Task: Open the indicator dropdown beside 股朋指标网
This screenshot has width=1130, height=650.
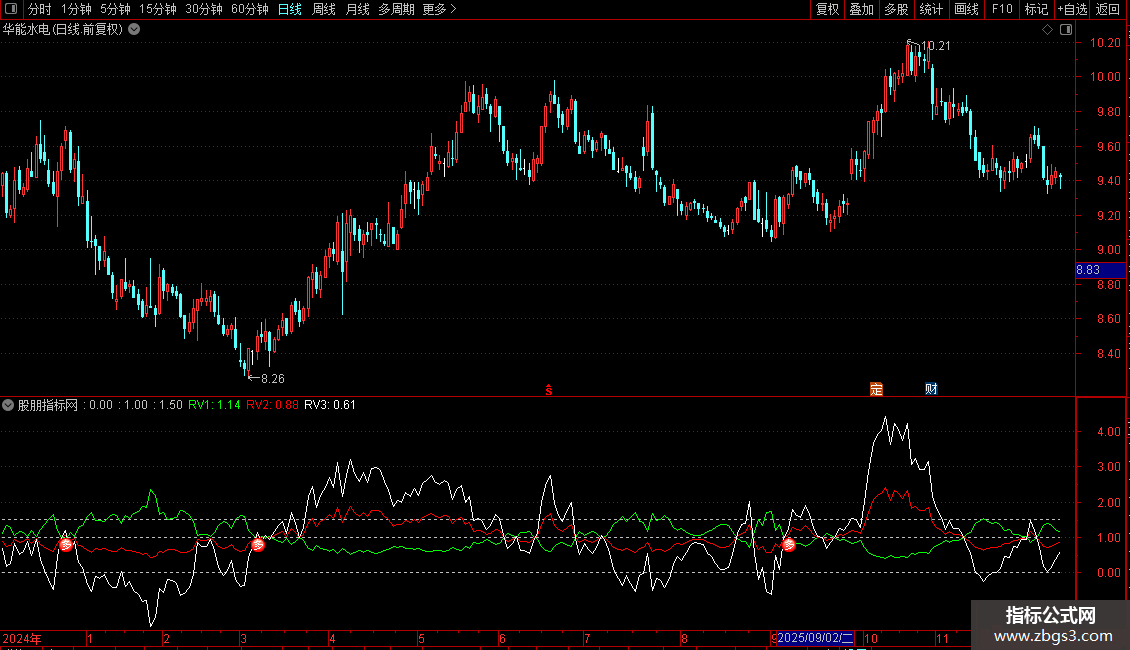Action: [8, 405]
